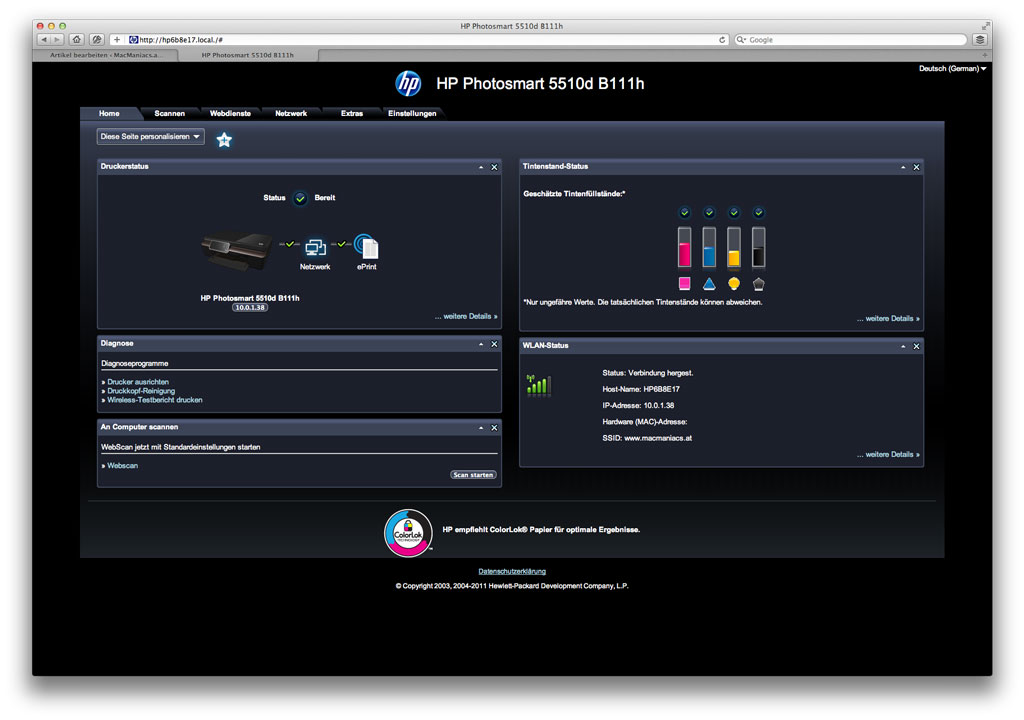Switch to the Home tab
The image size is (1024, 720).
(109, 114)
